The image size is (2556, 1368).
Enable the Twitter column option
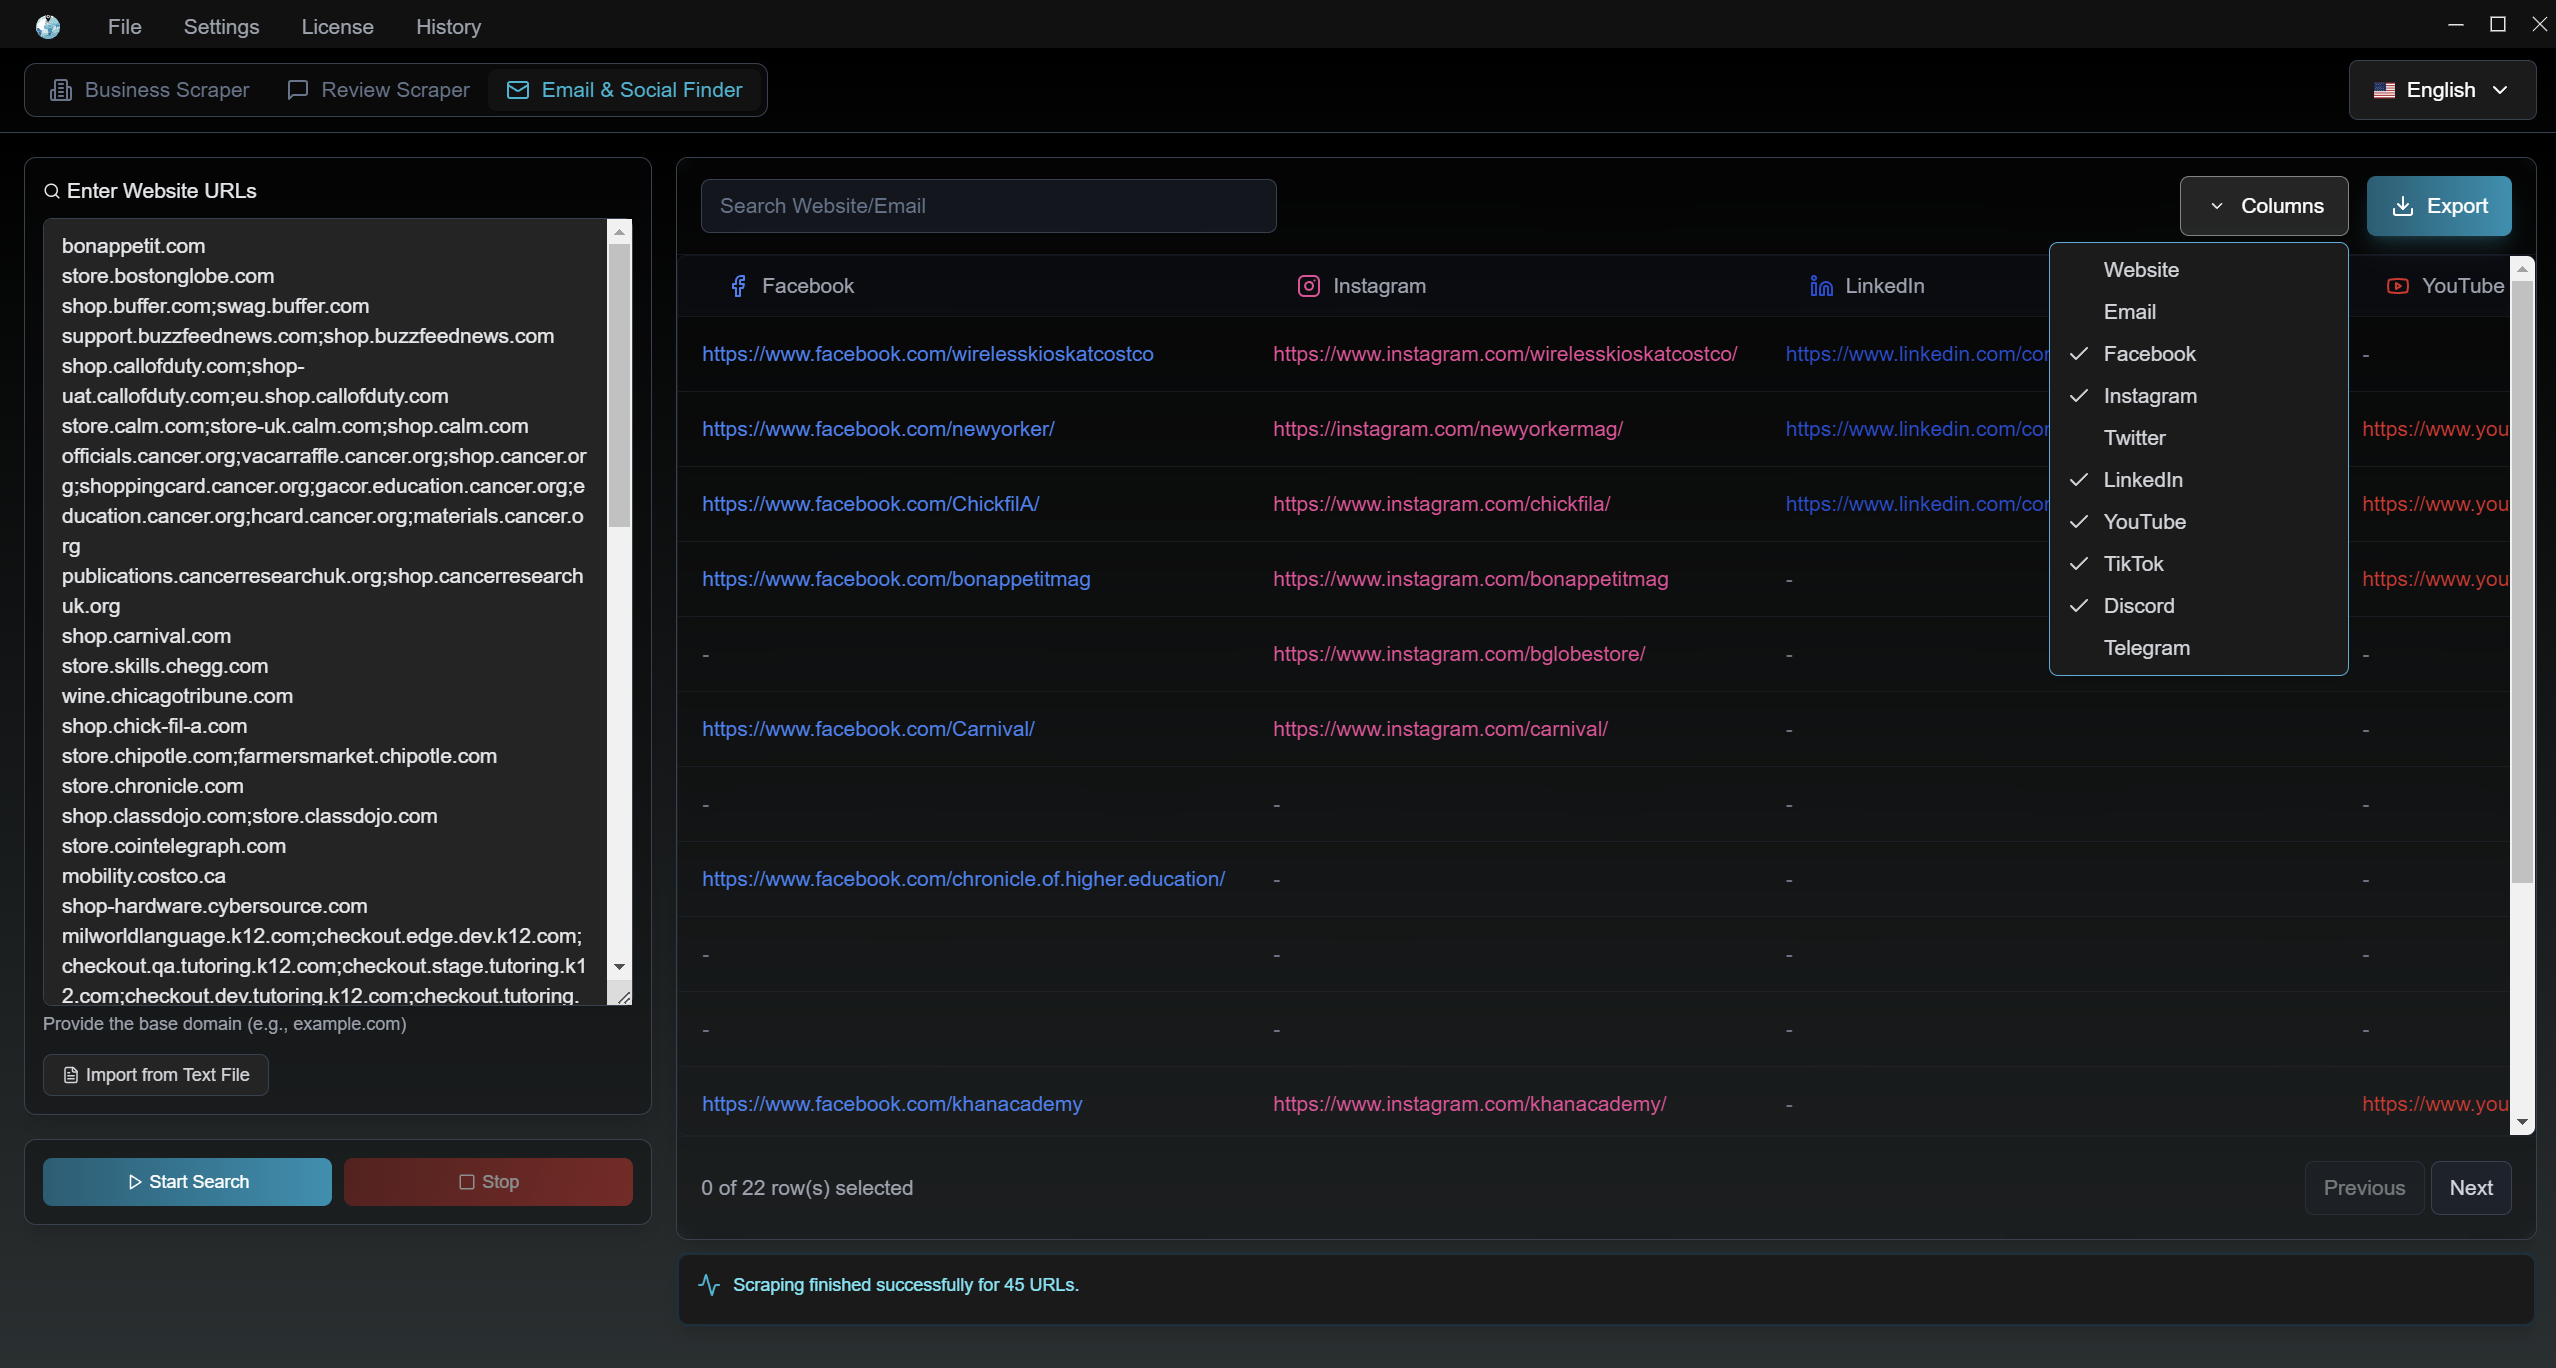pyautogui.click(x=2134, y=438)
